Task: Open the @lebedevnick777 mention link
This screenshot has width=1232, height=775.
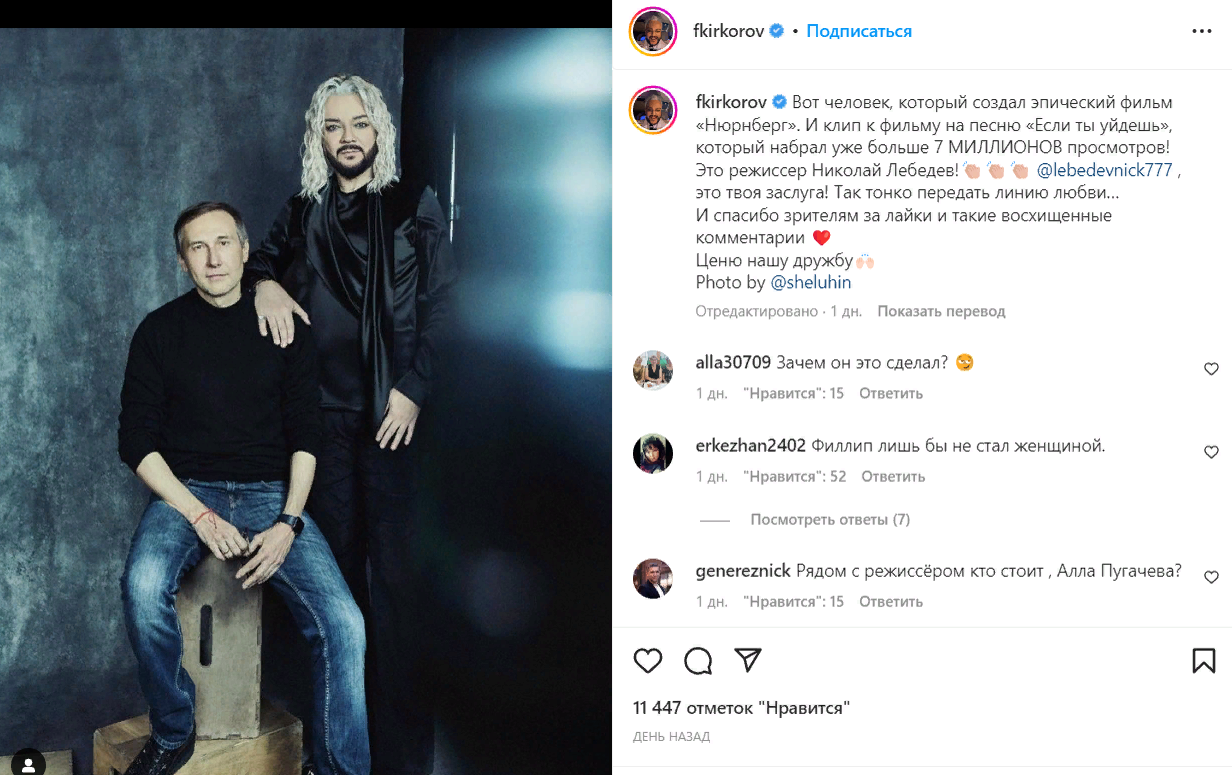Action: tap(1104, 170)
